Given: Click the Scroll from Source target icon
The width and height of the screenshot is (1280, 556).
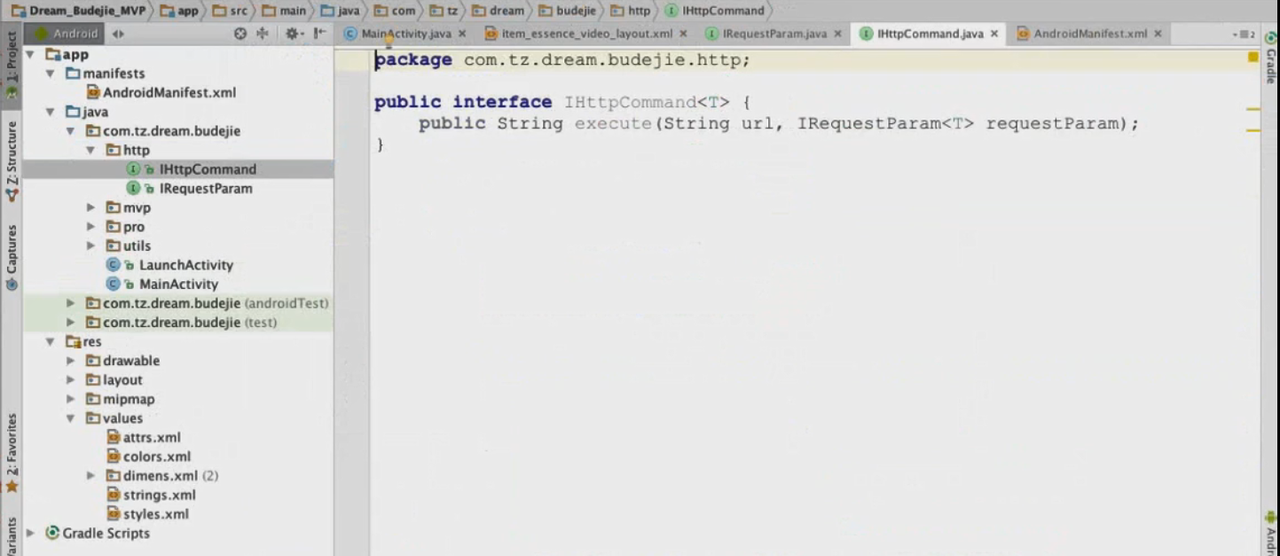Looking at the screenshot, I should point(240,33).
